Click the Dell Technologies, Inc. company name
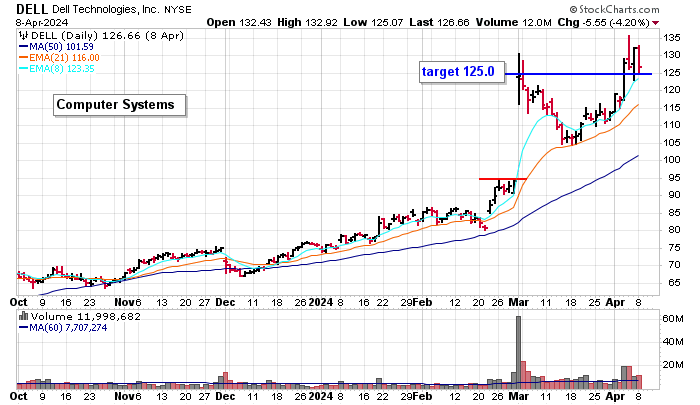 coord(106,9)
